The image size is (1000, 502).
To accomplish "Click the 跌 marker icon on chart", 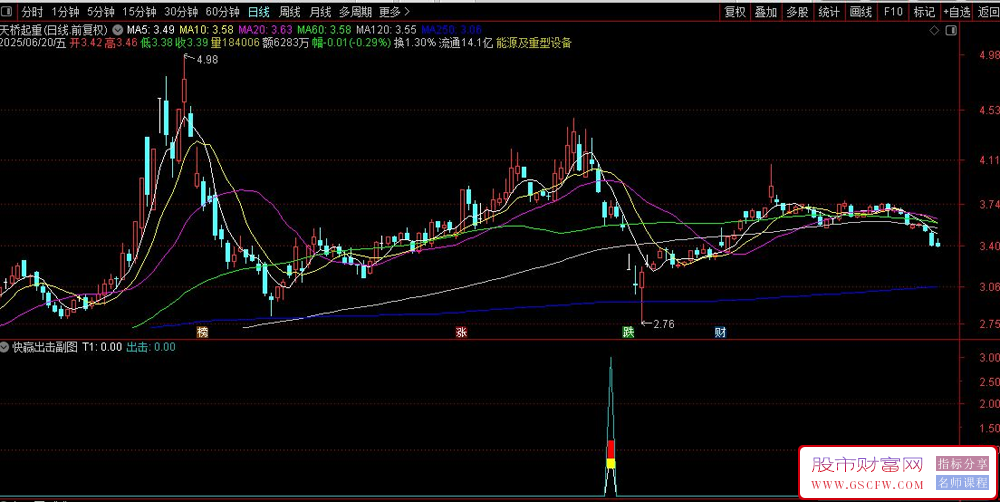I will [x=629, y=332].
